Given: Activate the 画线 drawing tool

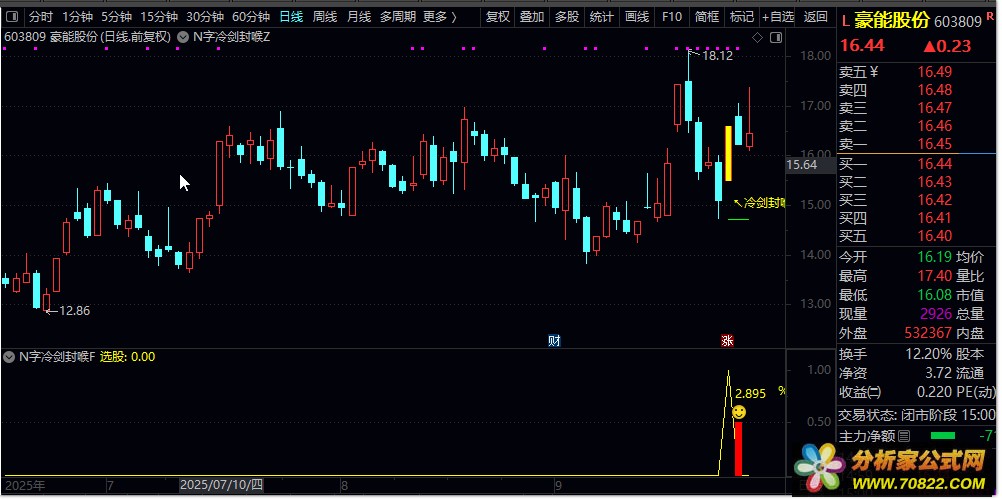Looking at the screenshot, I should pyautogui.click(x=636, y=17).
